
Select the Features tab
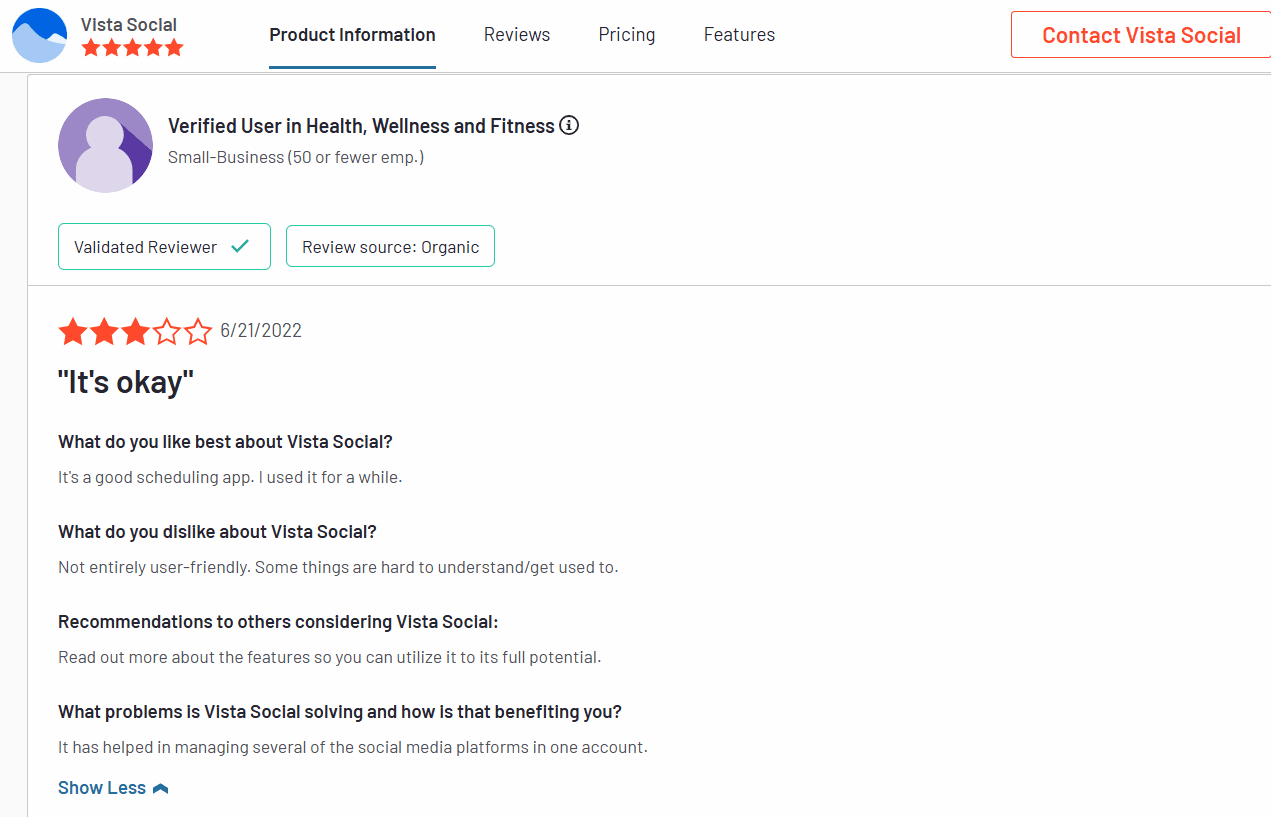pos(739,34)
